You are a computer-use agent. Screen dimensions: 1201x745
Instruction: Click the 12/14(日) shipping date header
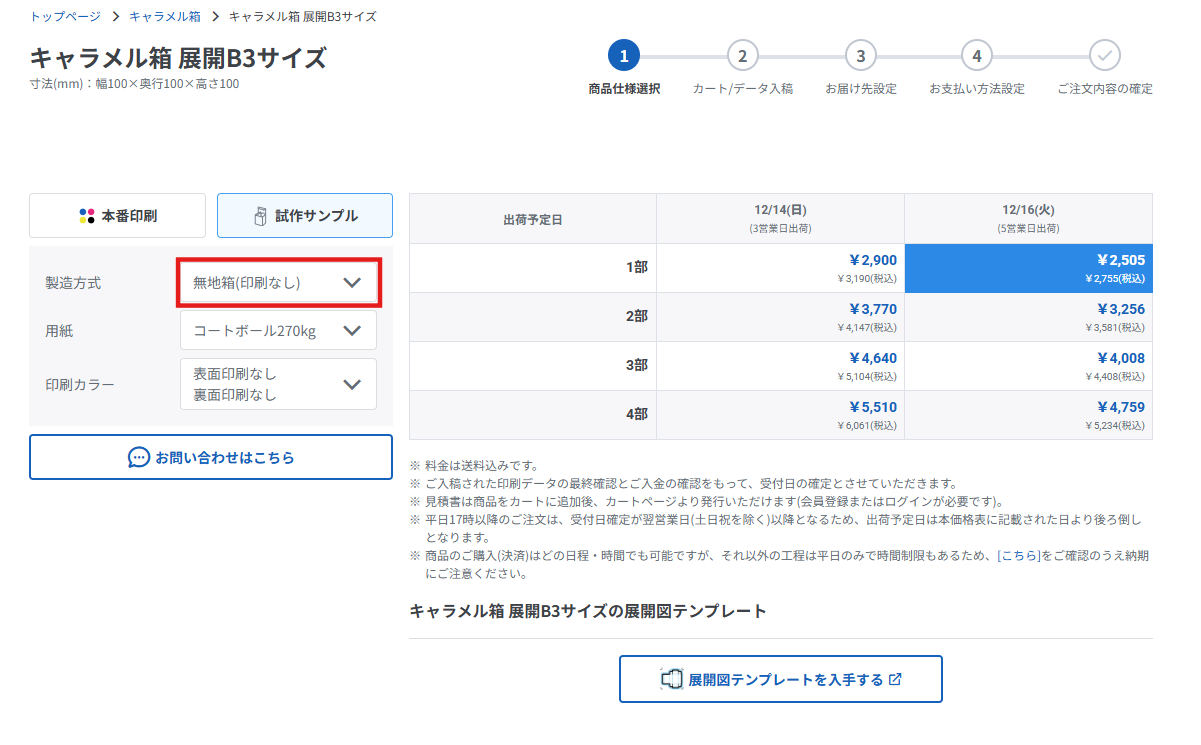tap(780, 218)
